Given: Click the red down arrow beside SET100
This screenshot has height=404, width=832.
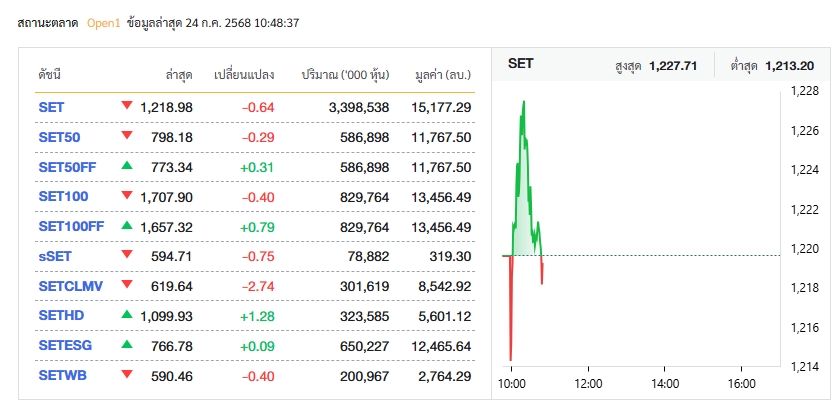Looking at the screenshot, I should (127, 195).
